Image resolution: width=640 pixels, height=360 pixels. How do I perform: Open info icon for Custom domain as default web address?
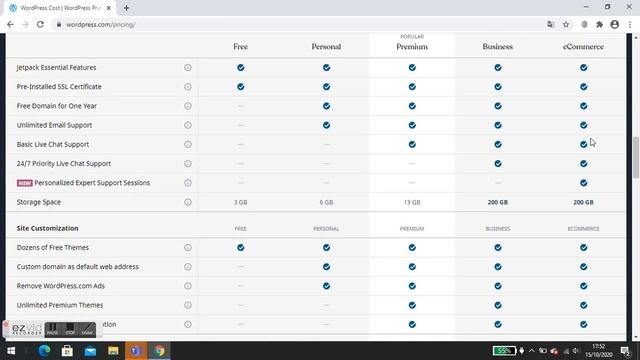188,267
